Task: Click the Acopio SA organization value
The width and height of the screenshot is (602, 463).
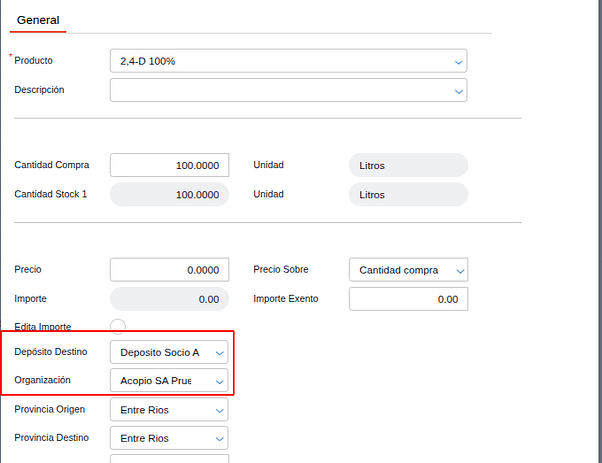Action: tap(160, 381)
